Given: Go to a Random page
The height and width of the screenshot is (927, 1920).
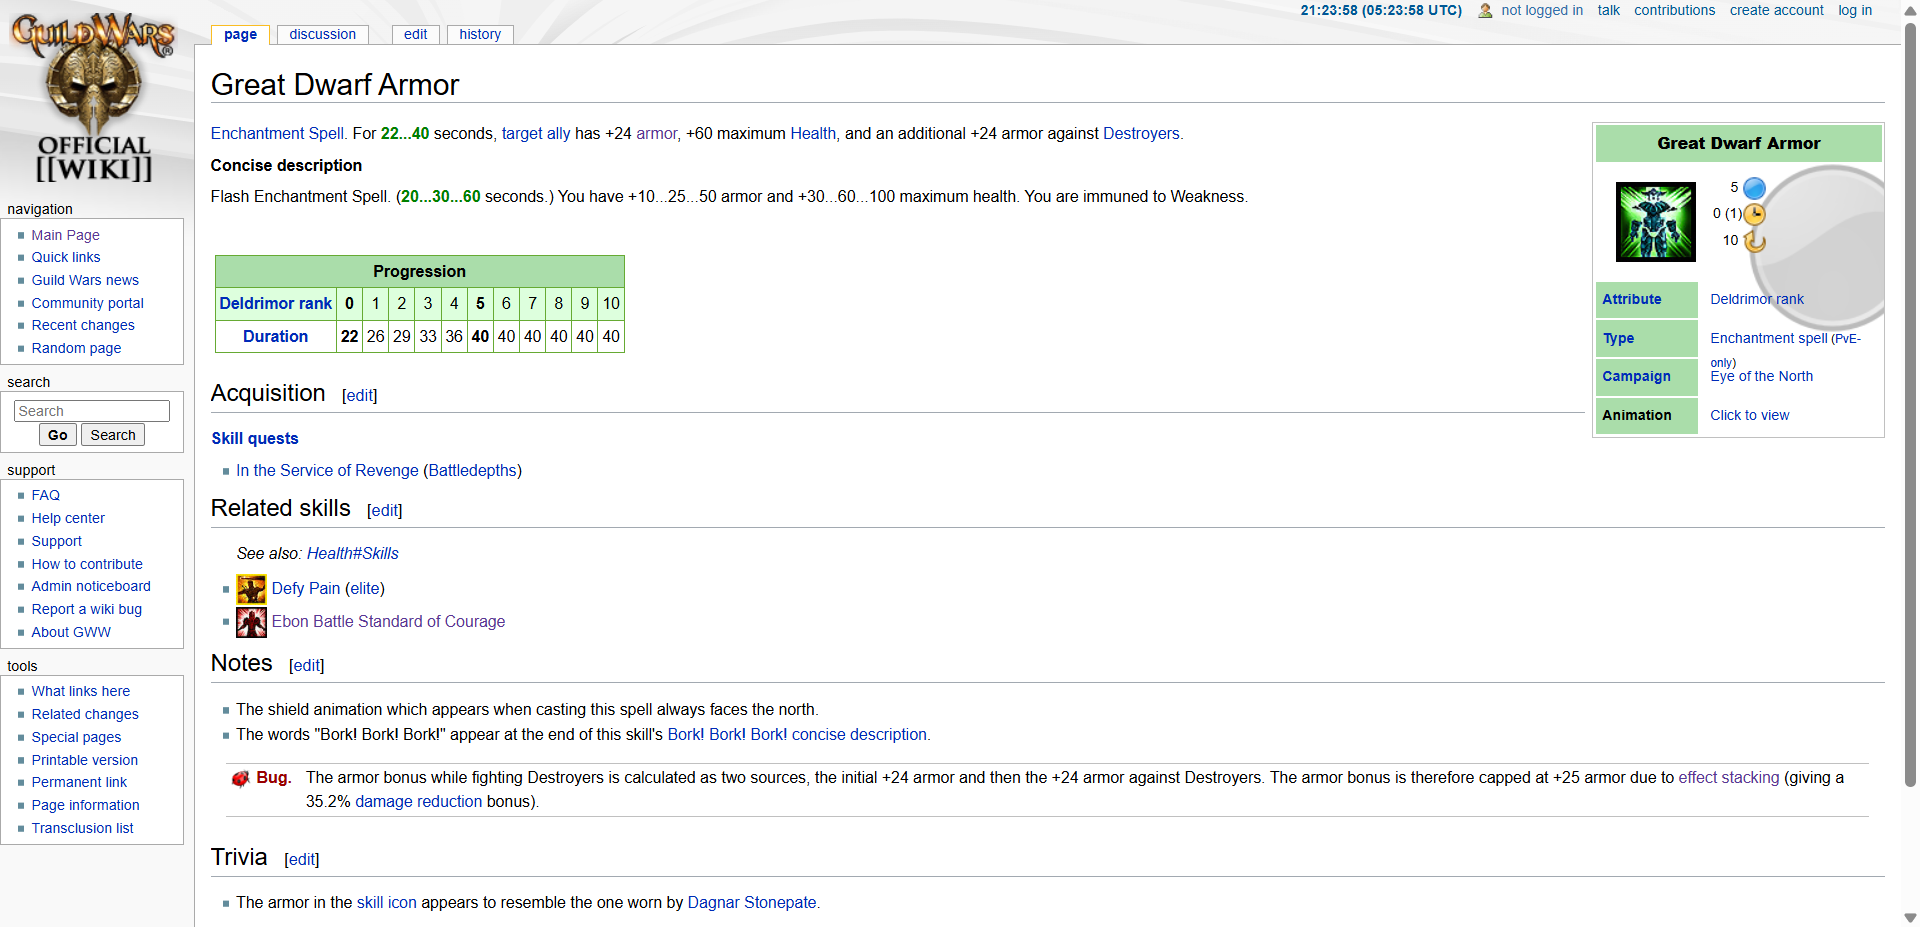Looking at the screenshot, I should coord(76,348).
